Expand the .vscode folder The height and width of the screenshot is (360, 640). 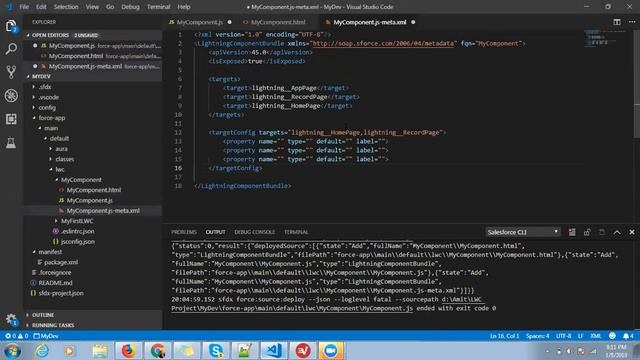tap(93, 97)
